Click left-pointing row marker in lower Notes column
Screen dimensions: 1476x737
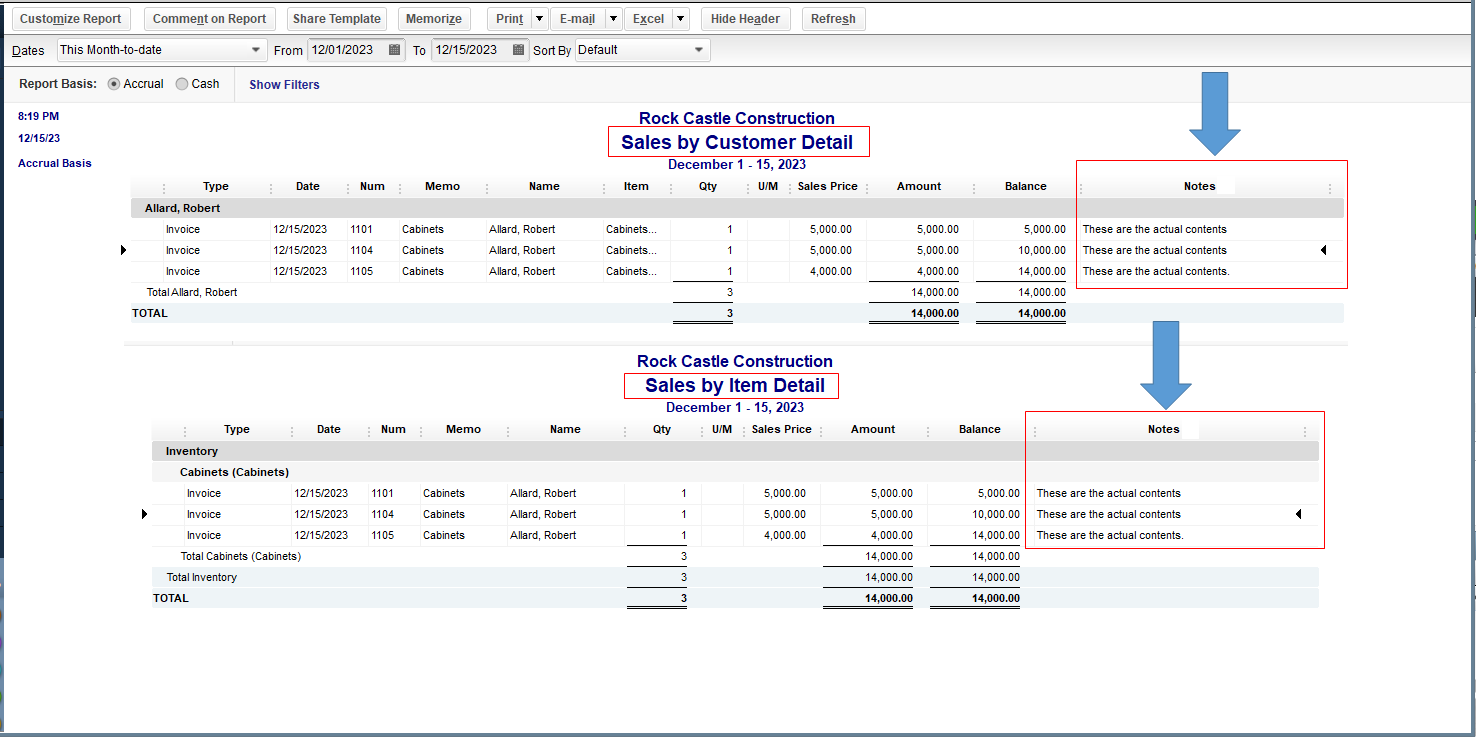pyautogui.click(x=1298, y=514)
